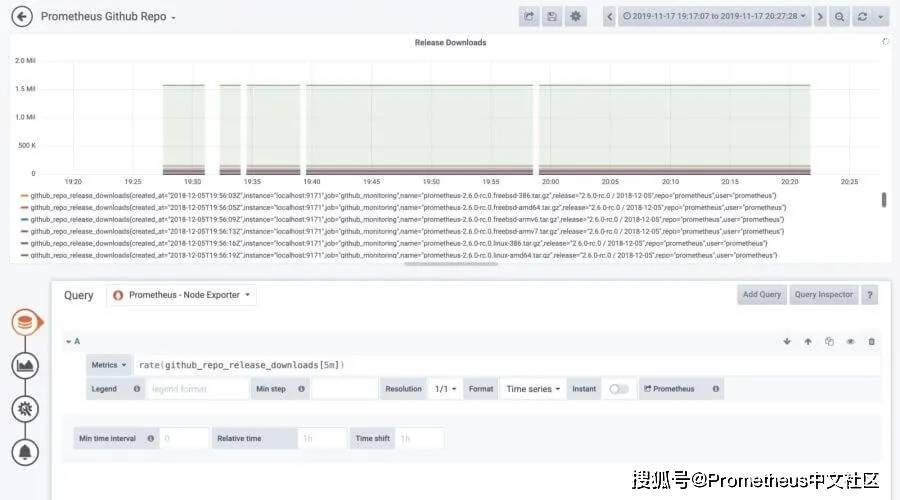Click the refresh dashboard icon
This screenshot has width=900, height=500.
click(x=862, y=17)
